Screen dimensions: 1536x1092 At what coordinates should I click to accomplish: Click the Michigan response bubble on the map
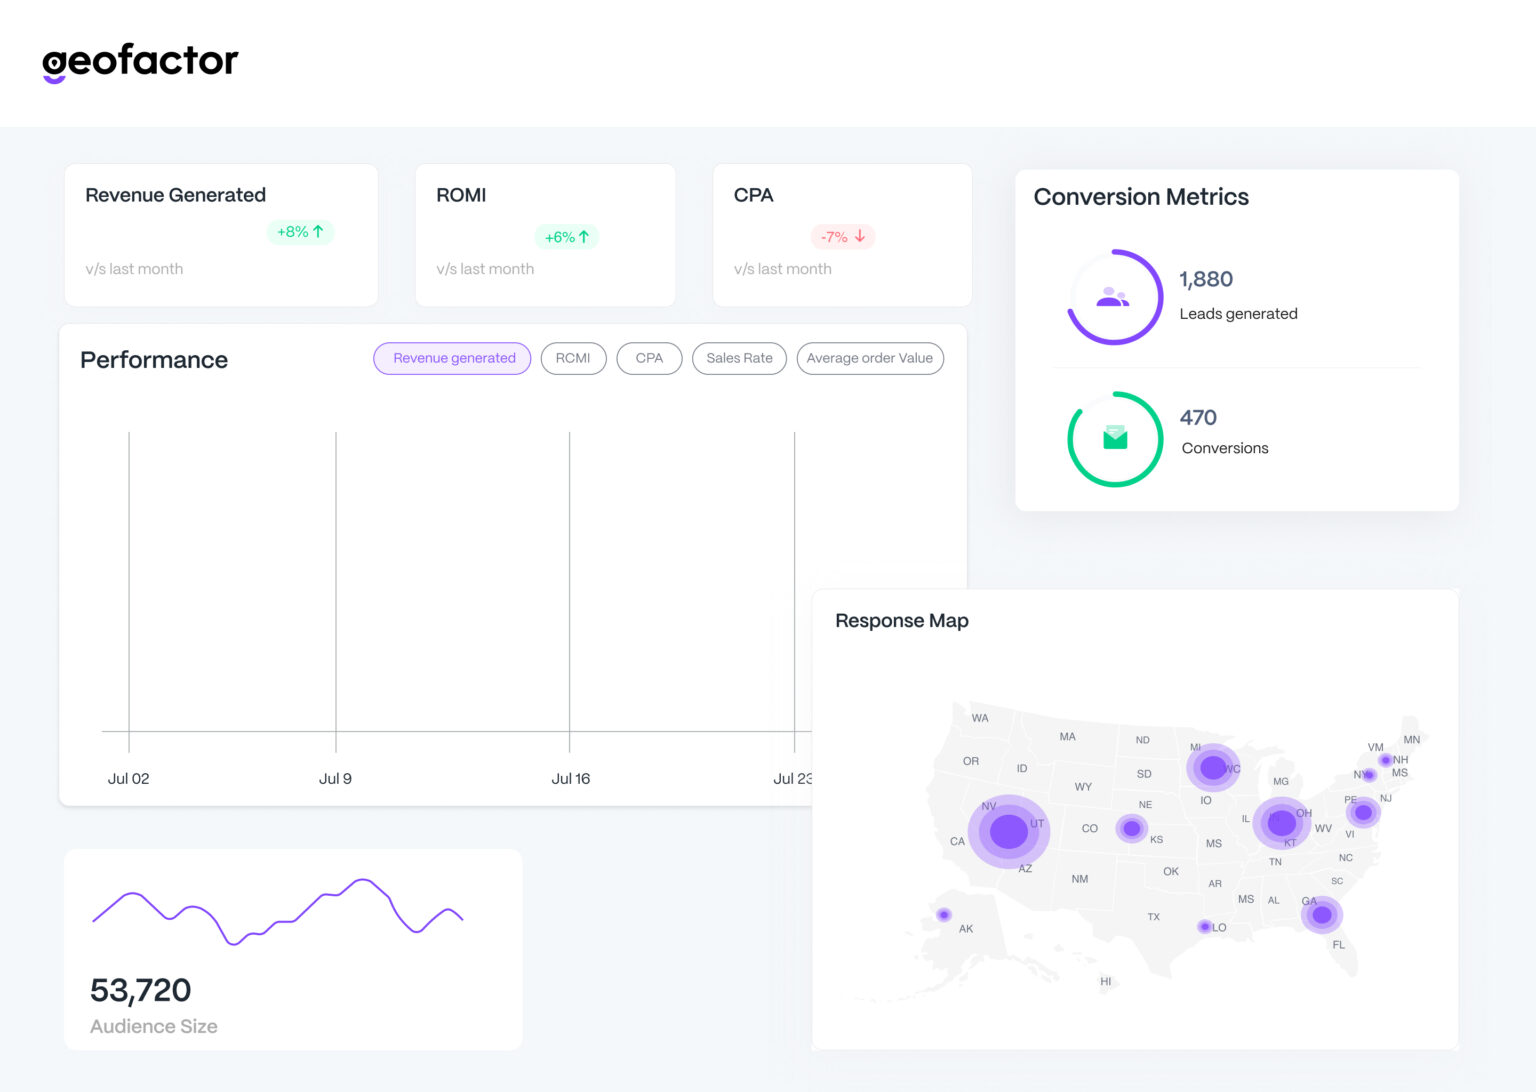pos(1212,769)
